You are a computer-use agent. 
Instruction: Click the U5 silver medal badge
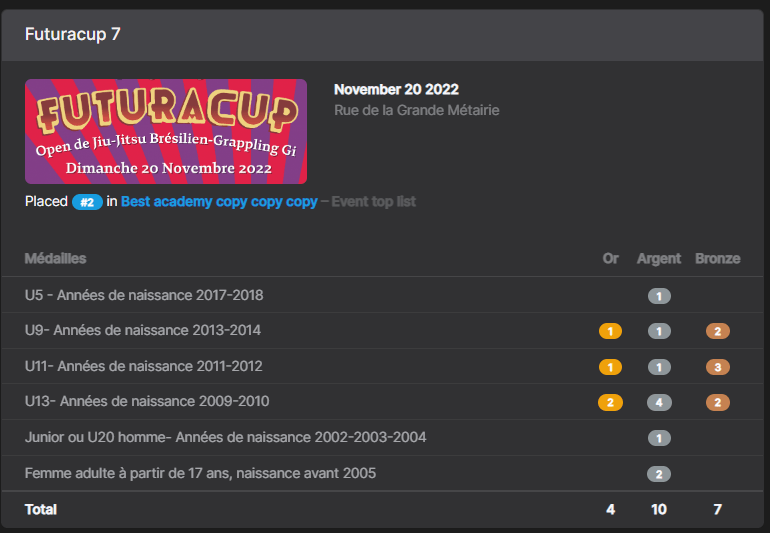point(658,296)
